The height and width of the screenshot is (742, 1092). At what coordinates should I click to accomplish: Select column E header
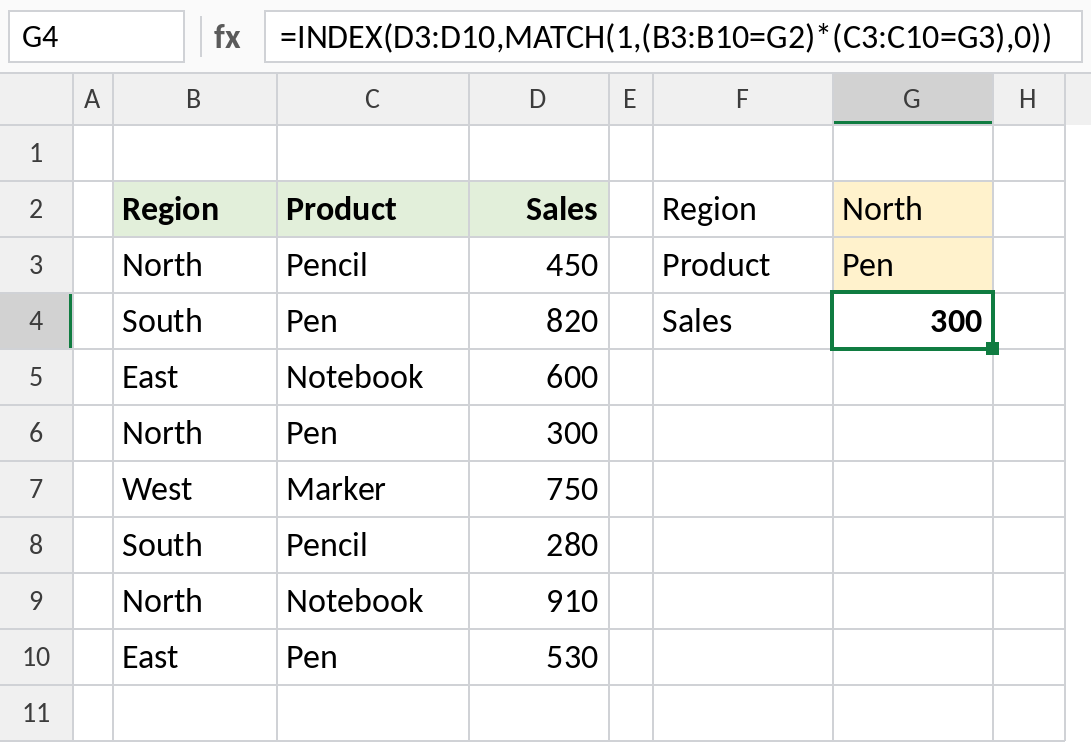click(x=630, y=100)
